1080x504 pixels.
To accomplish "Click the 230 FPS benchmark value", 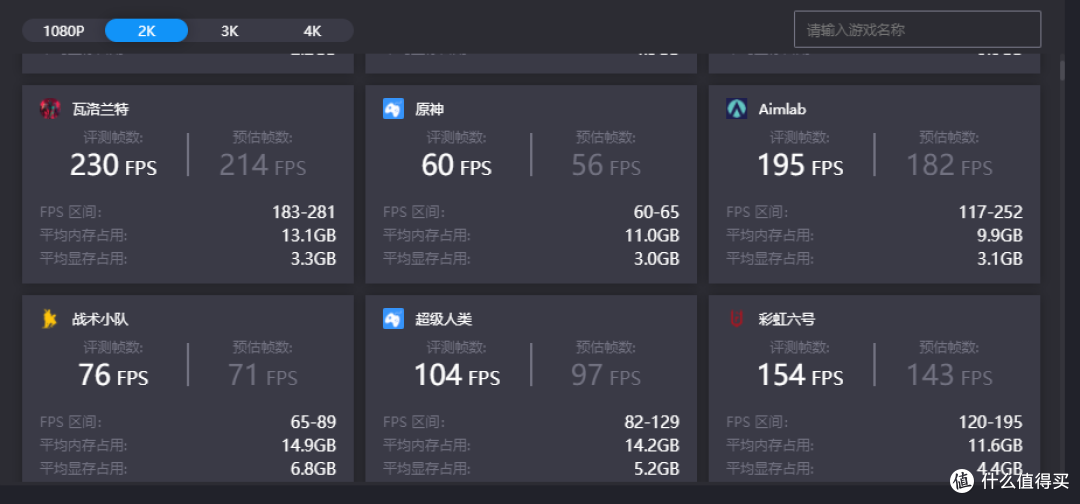I will tap(114, 166).
